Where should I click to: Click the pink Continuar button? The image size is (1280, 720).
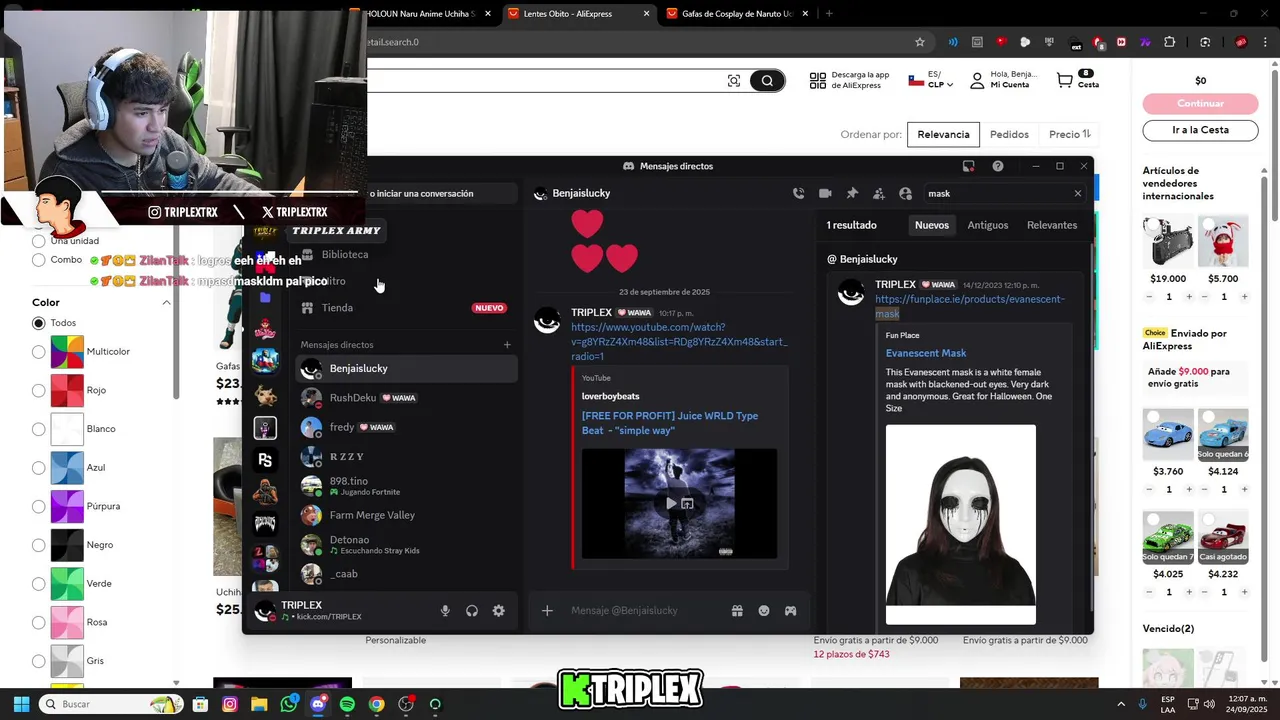coord(1200,104)
